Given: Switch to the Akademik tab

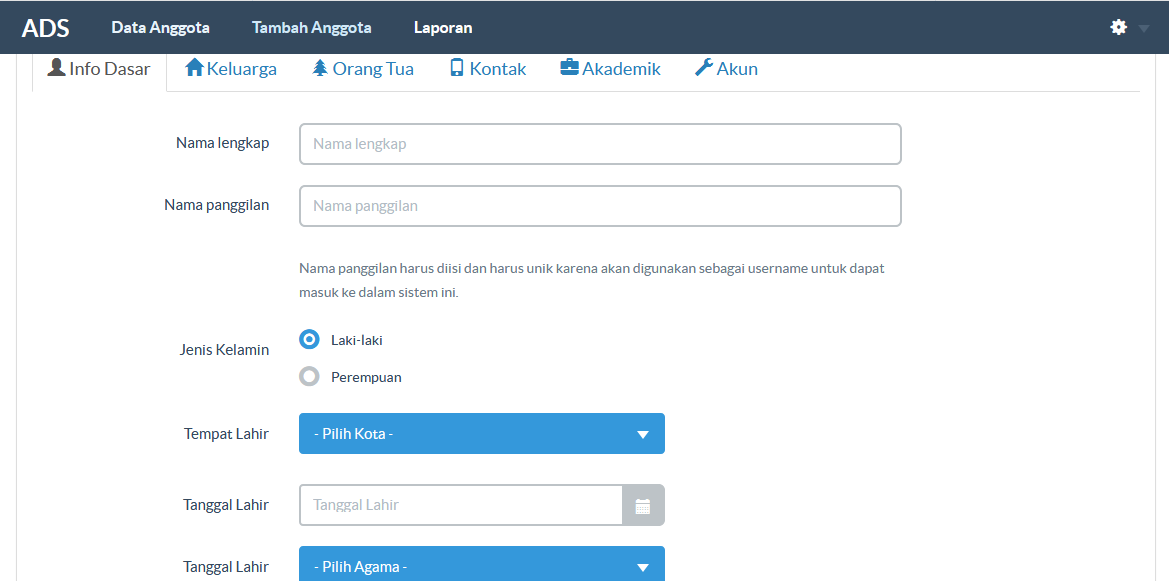Looking at the screenshot, I should [610, 67].
